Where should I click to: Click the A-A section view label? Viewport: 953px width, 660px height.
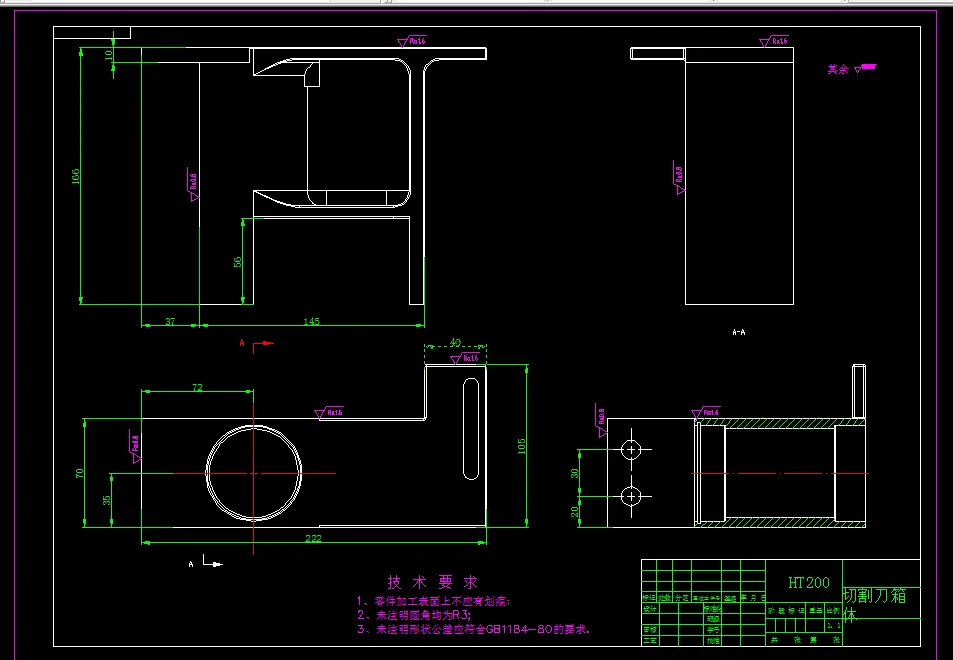[738, 332]
